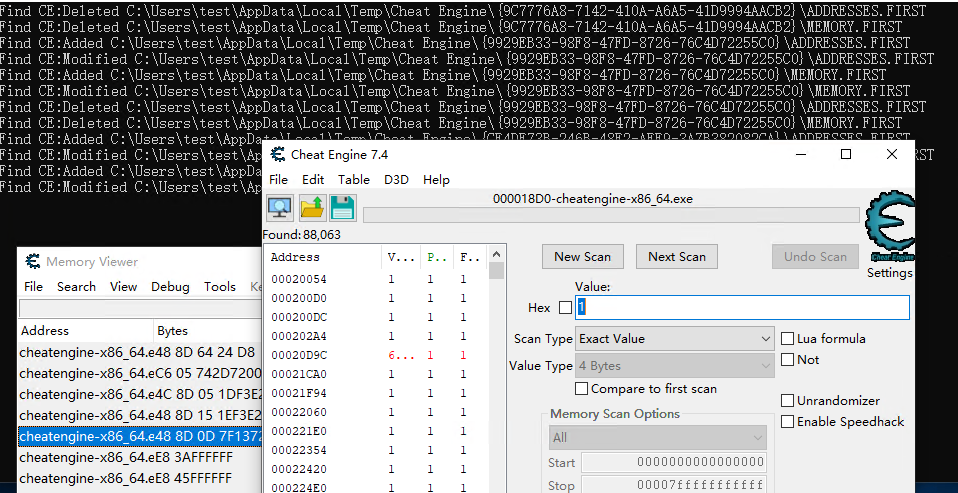Select the E8 3AFFFFFF row
This screenshot has height=493, width=958.
(140, 457)
